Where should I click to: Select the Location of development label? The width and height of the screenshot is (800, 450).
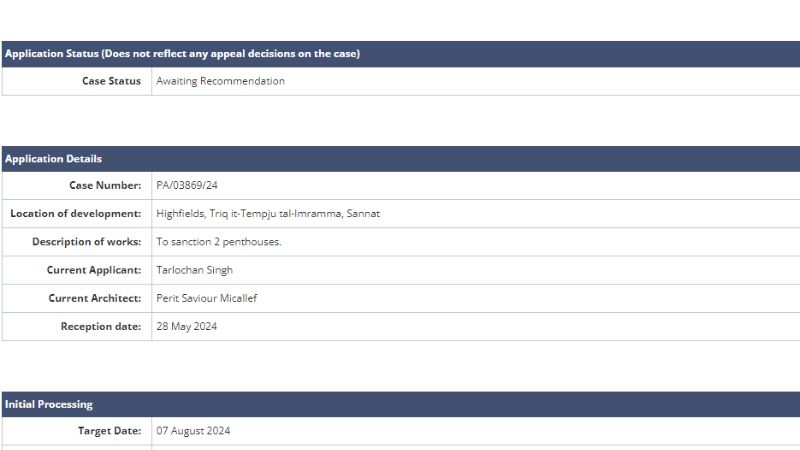[76, 213]
